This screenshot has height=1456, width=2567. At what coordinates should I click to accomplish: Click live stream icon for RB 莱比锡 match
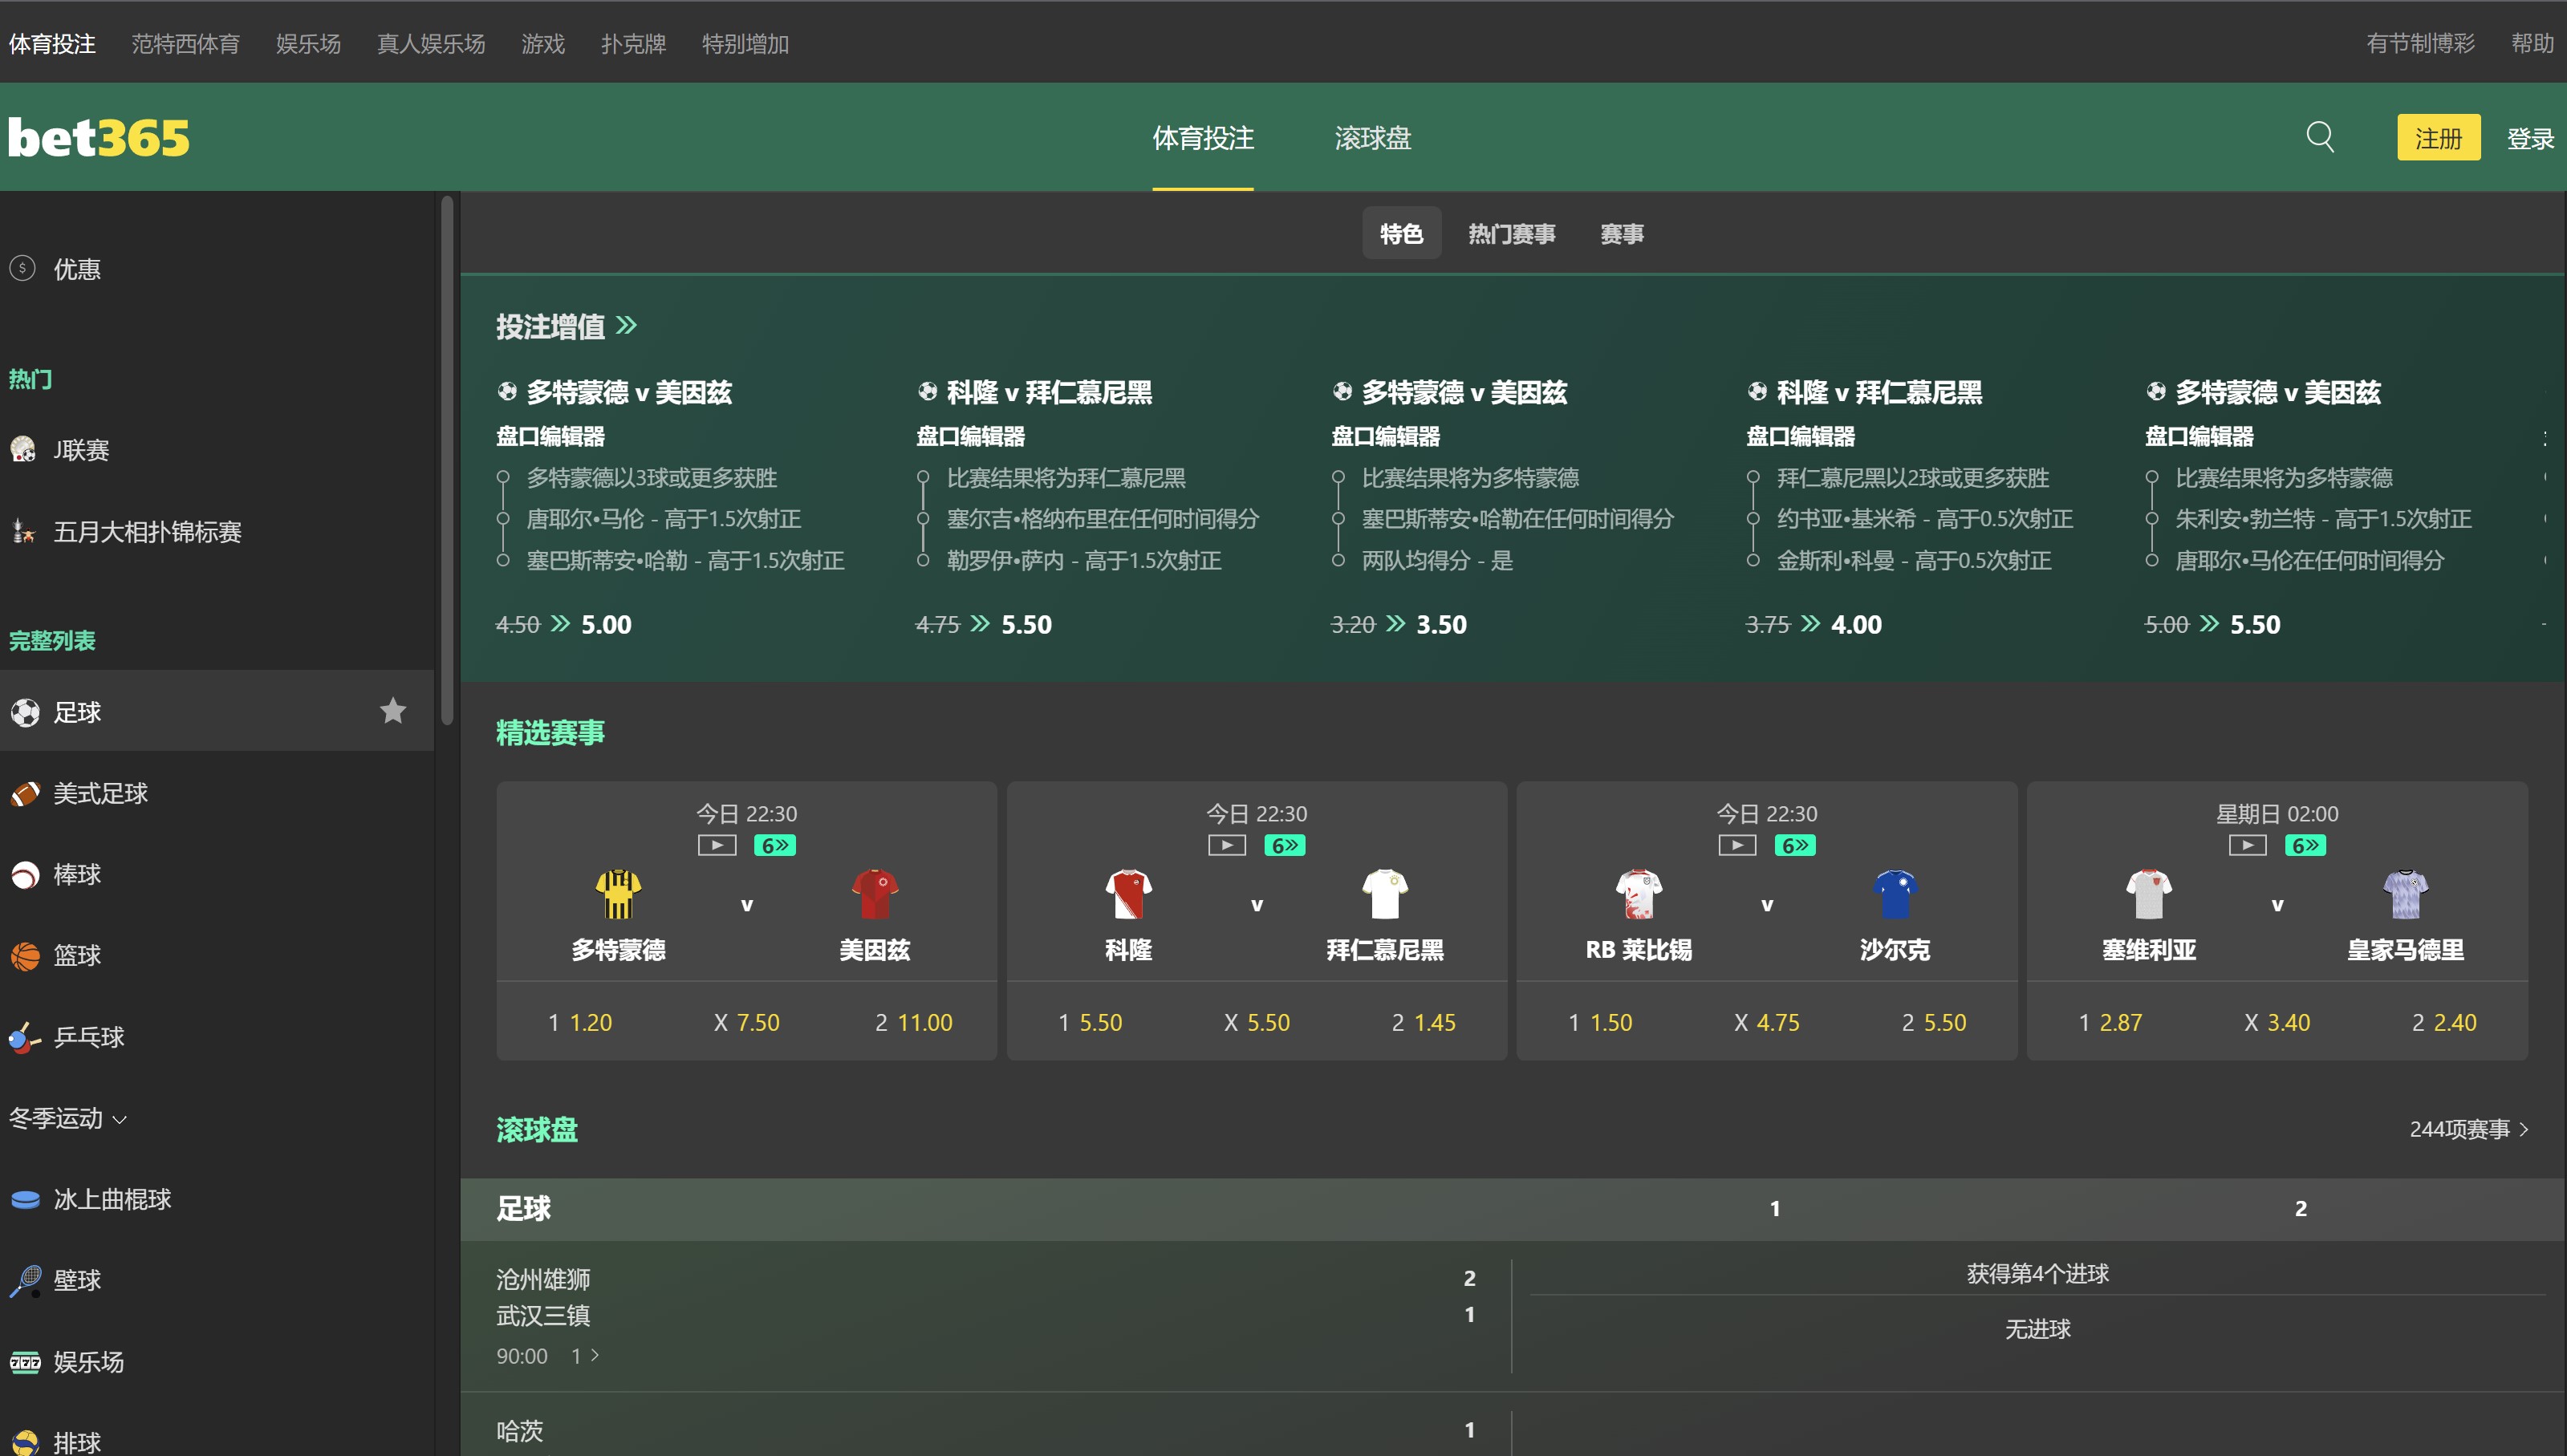pos(1737,845)
